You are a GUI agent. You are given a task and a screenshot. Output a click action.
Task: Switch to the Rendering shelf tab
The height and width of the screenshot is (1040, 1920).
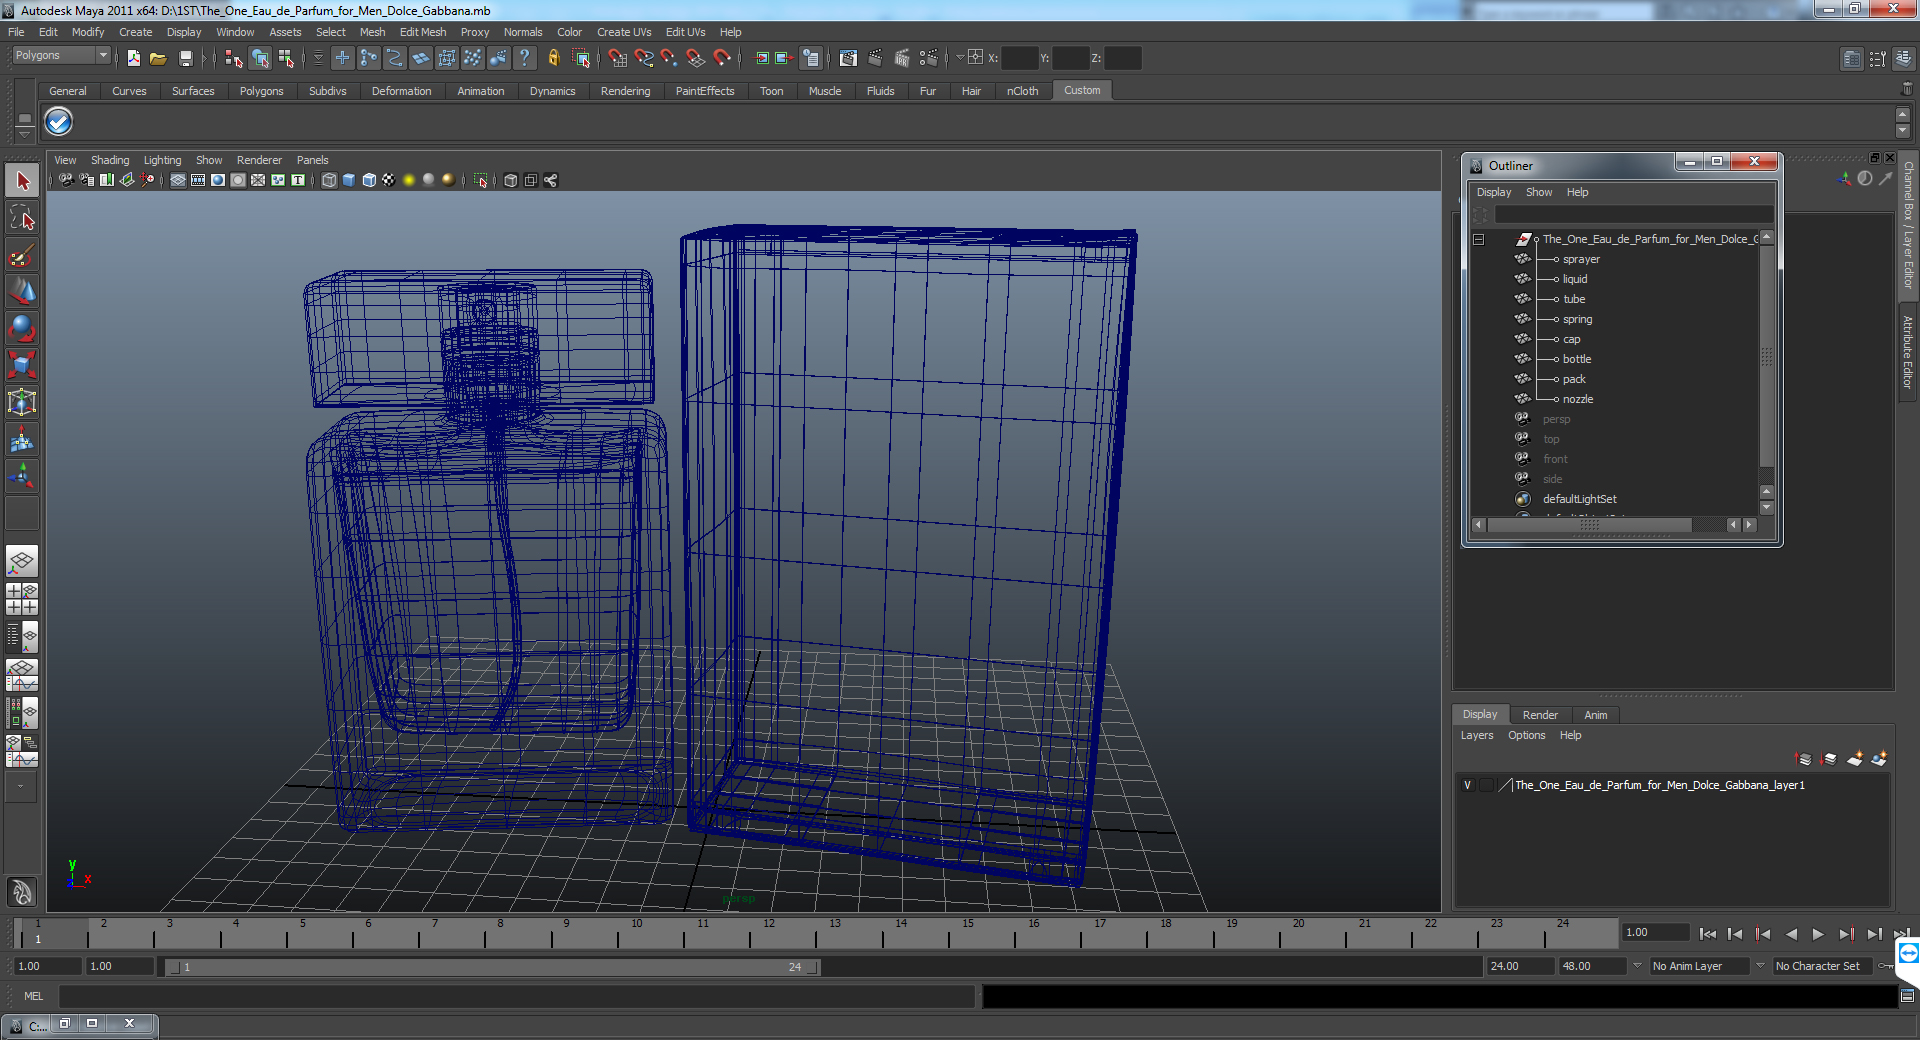pyautogui.click(x=625, y=91)
